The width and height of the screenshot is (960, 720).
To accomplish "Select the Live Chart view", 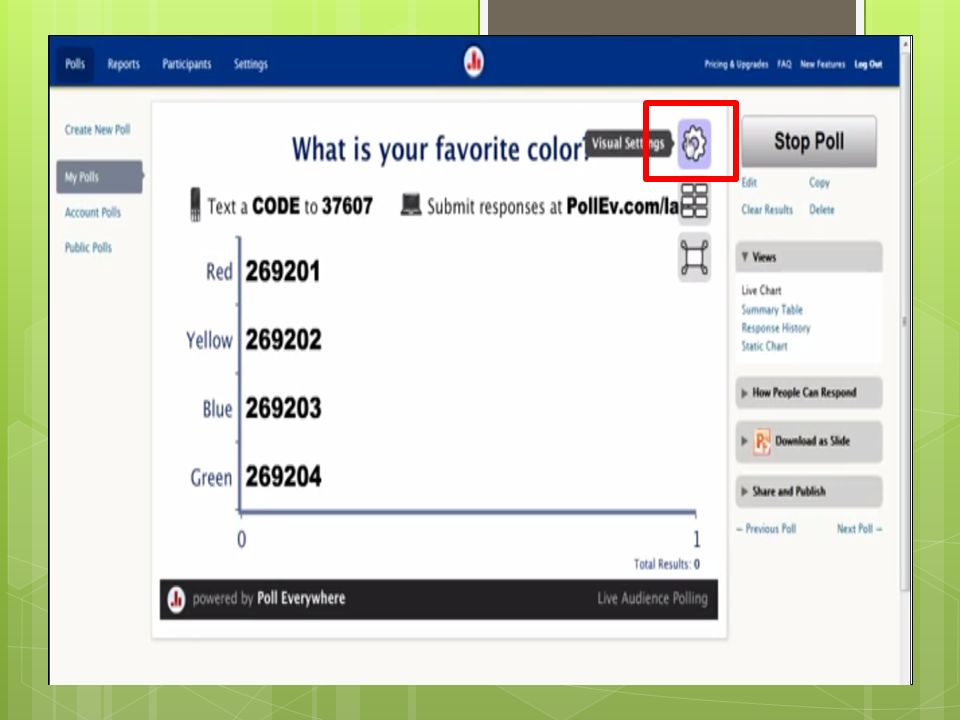I will (x=761, y=290).
